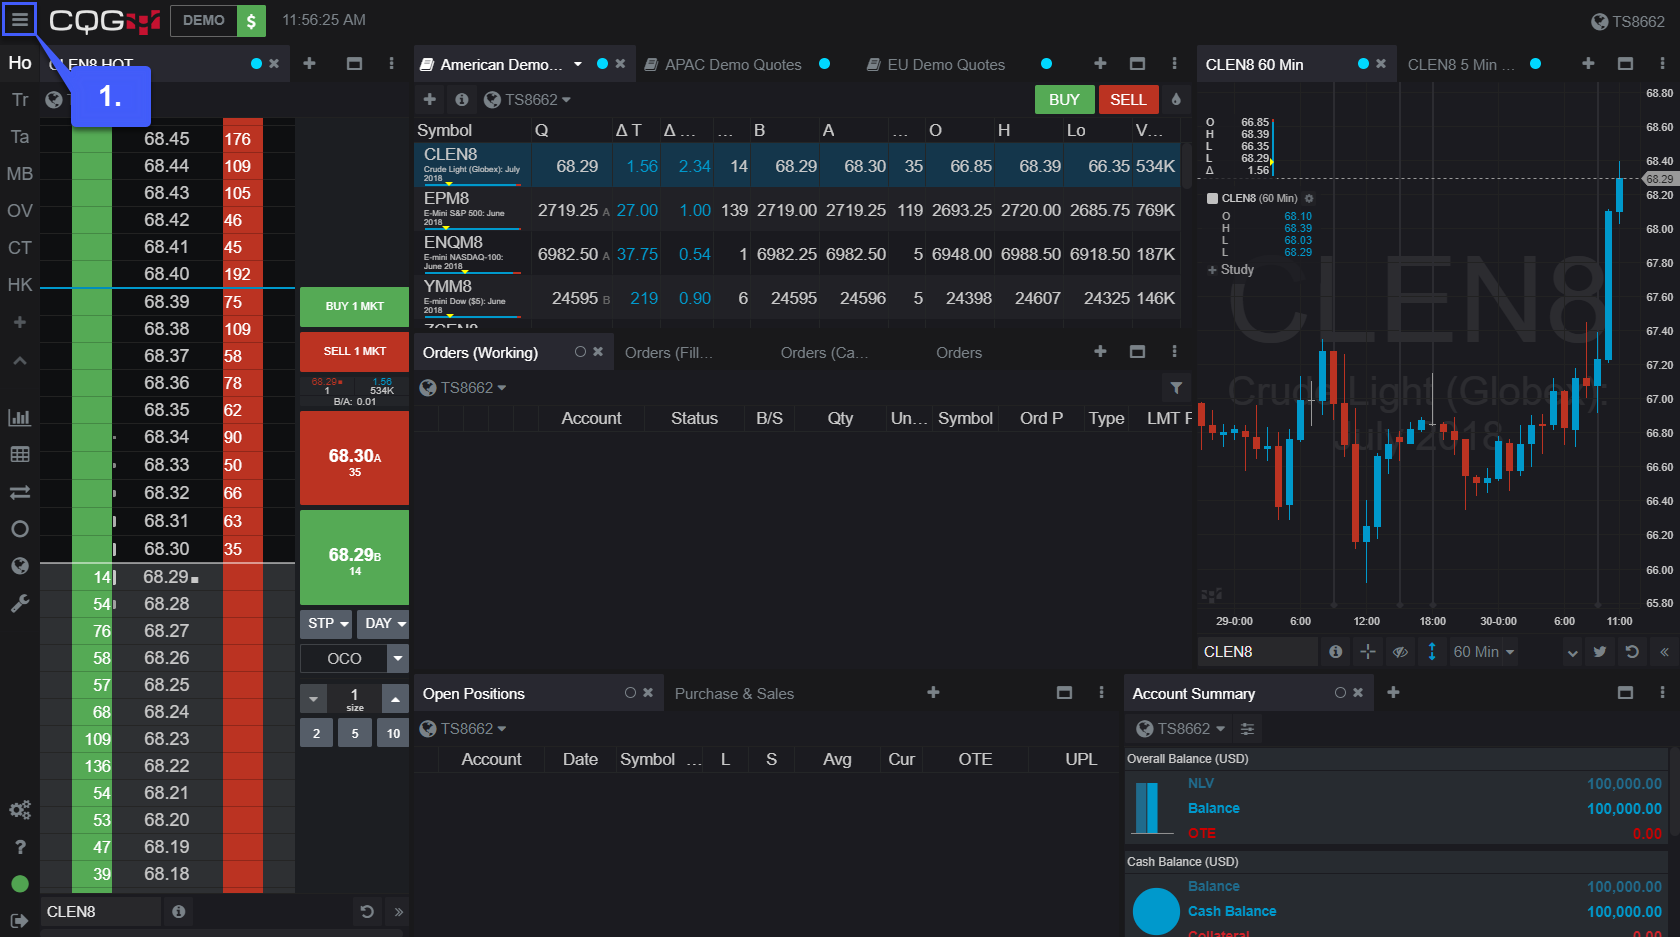Expand the OCO dropdown arrow

pos(398,658)
